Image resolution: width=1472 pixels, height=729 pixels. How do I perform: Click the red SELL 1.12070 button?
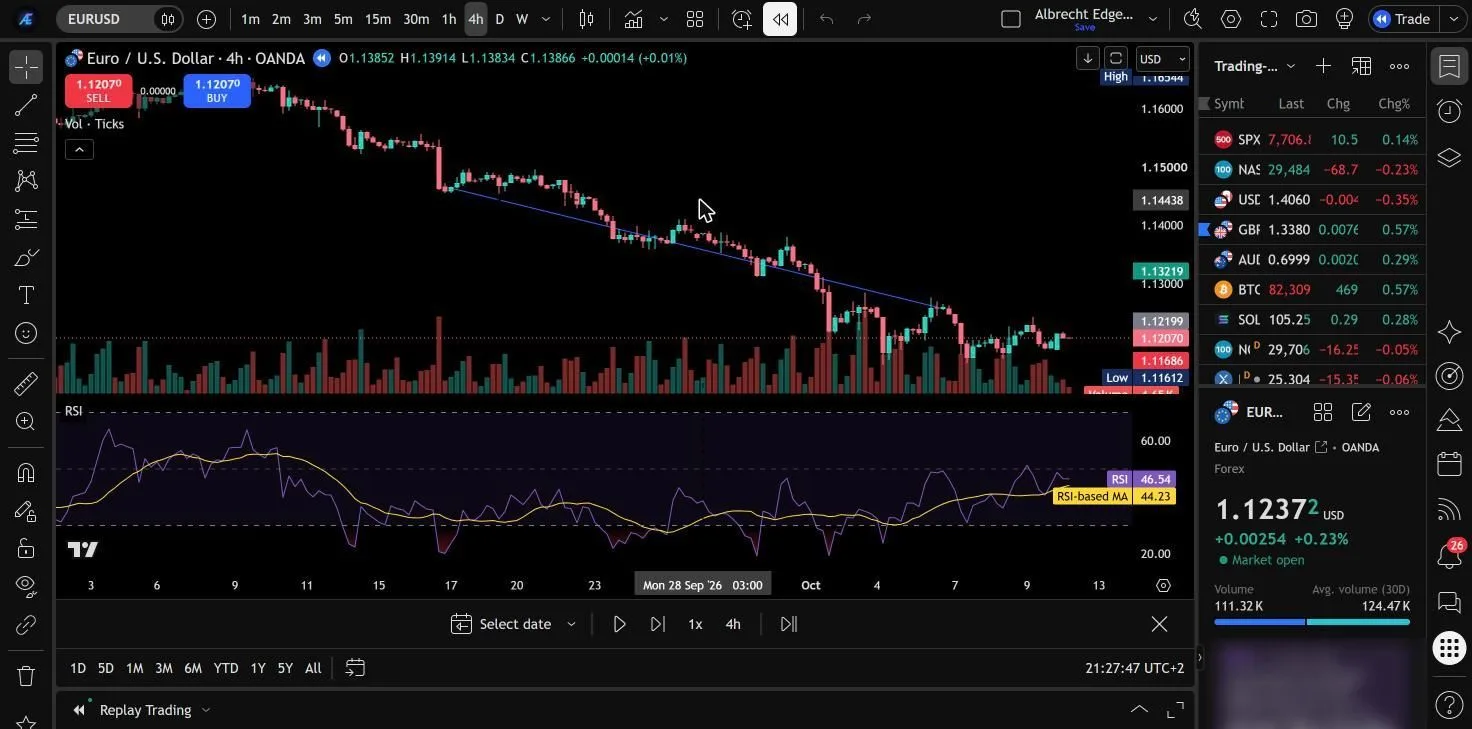pos(98,91)
